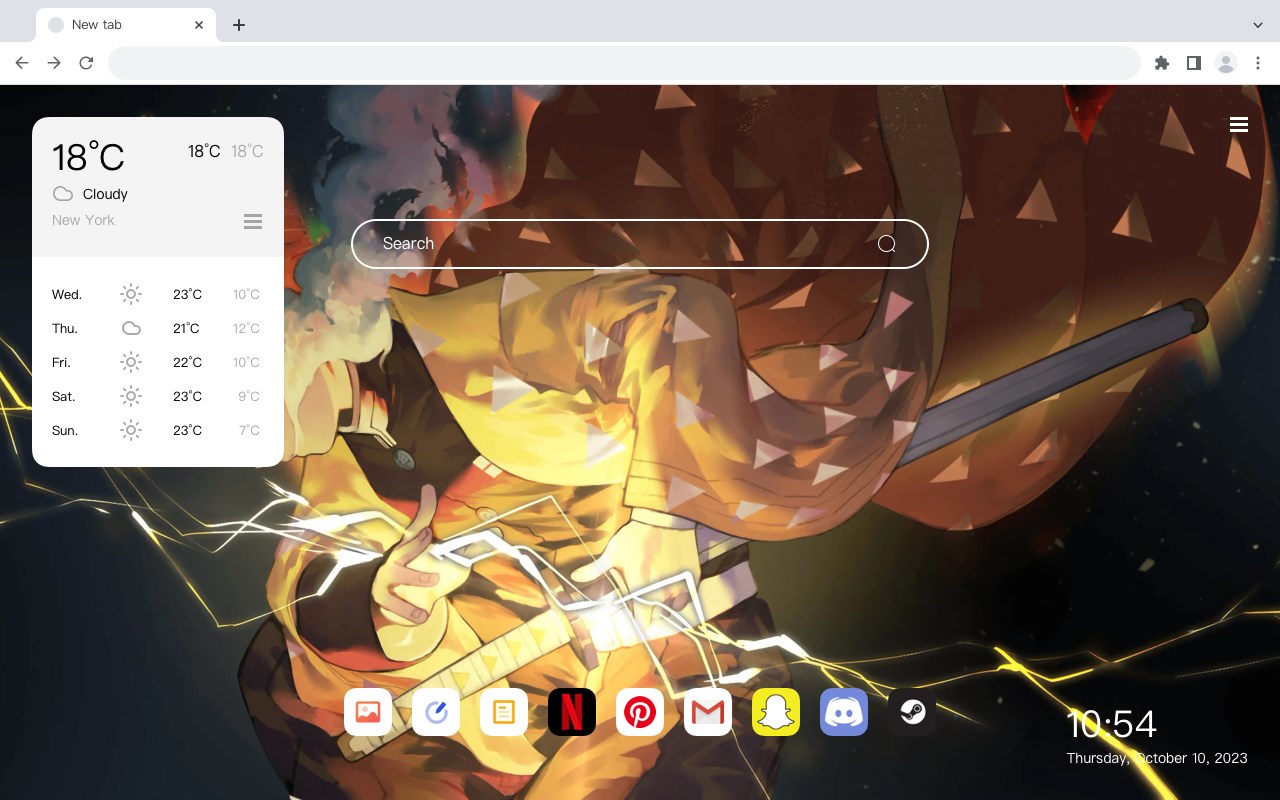
Task: Open Chrome's three-dot menu
Action: pos(1258,63)
